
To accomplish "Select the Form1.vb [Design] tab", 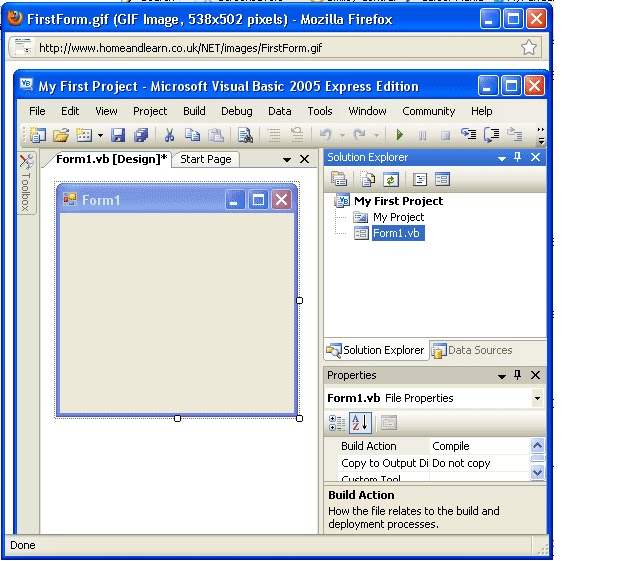I will coord(111,159).
